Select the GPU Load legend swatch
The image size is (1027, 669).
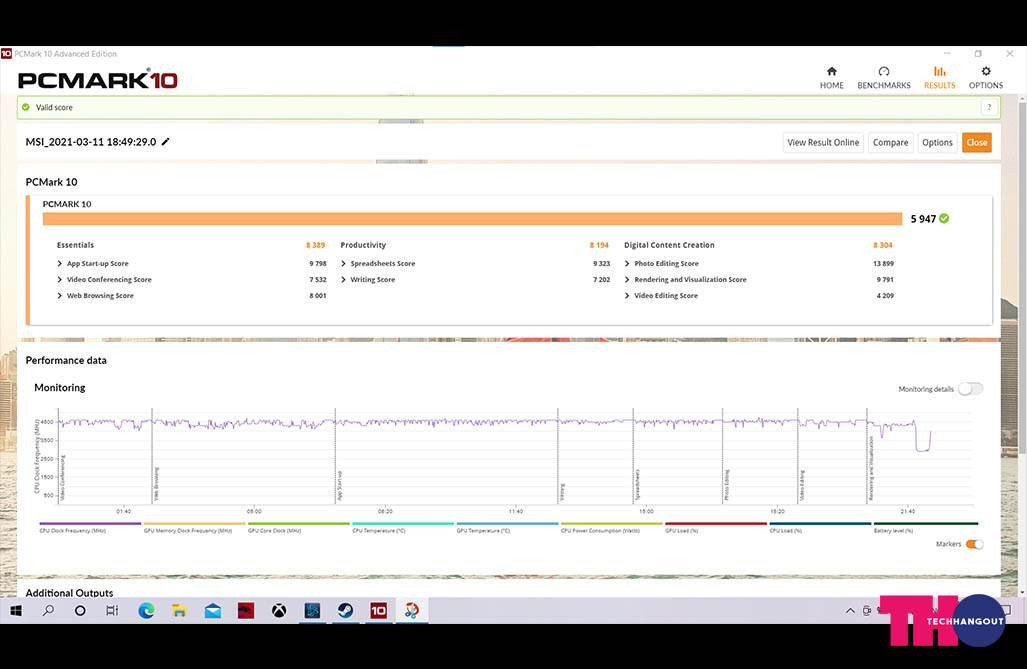pyautogui.click(x=716, y=524)
